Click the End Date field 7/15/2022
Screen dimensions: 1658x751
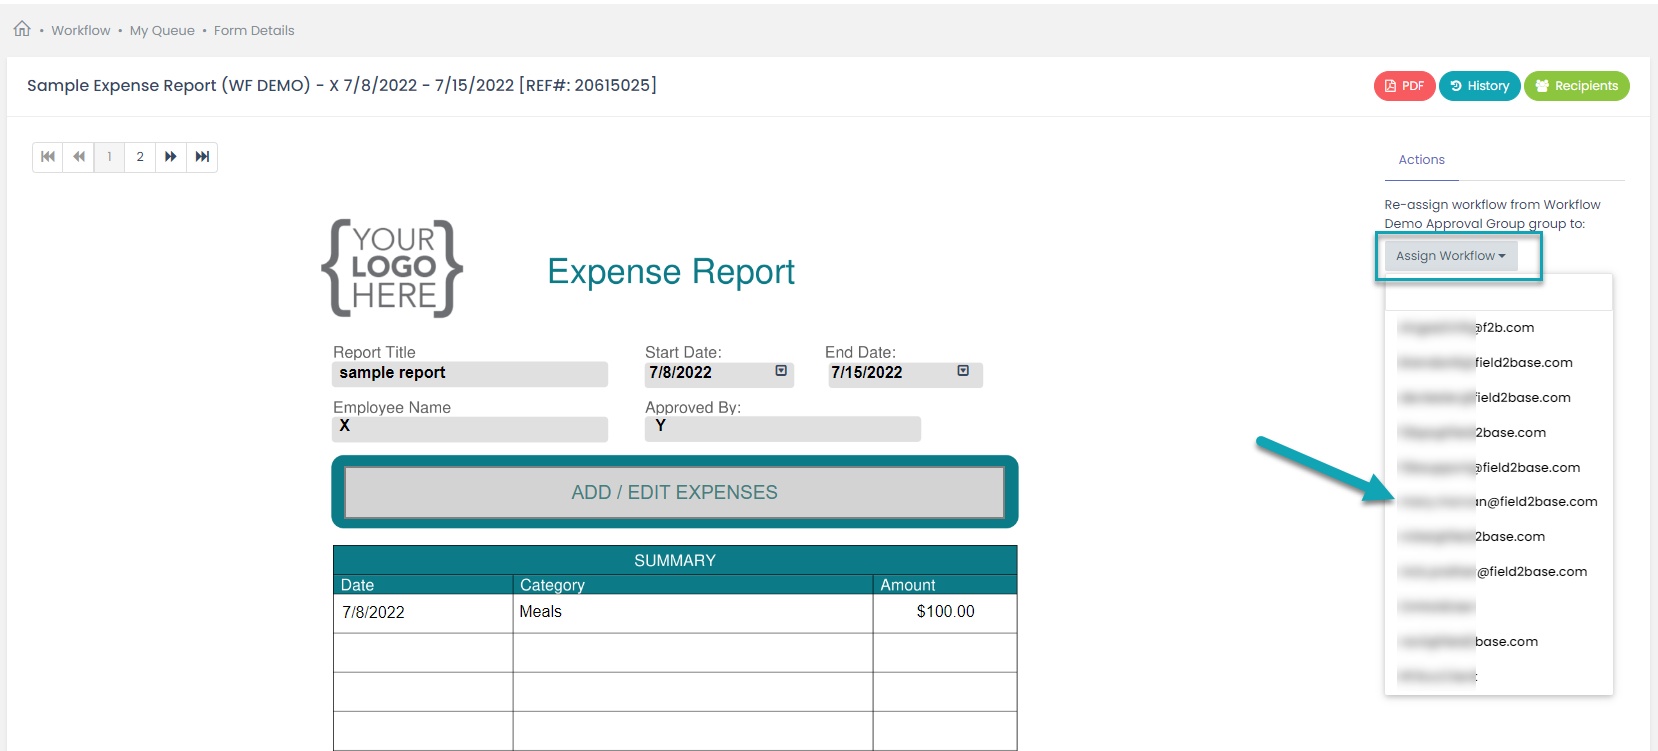coord(905,373)
